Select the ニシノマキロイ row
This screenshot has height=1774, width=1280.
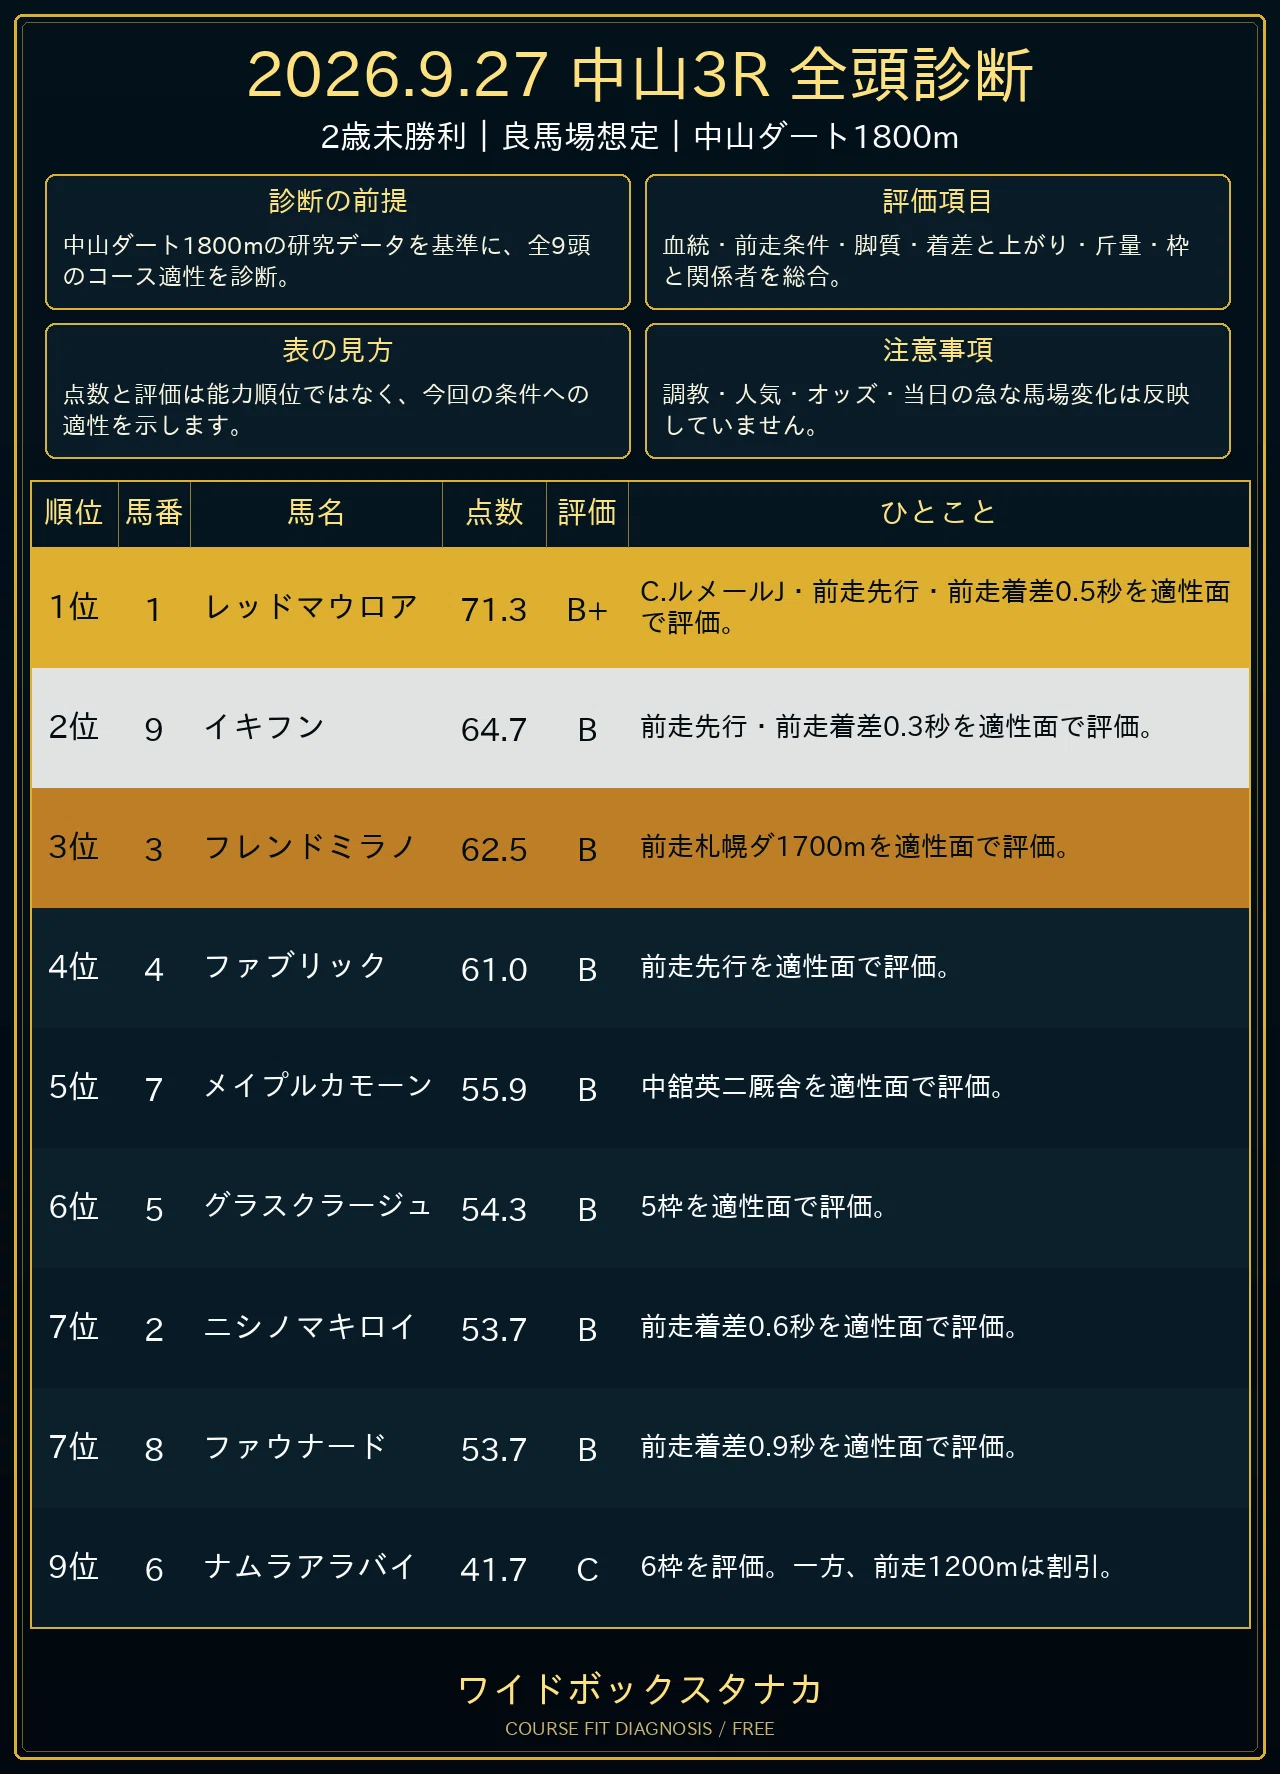[x=640, y=1328]
